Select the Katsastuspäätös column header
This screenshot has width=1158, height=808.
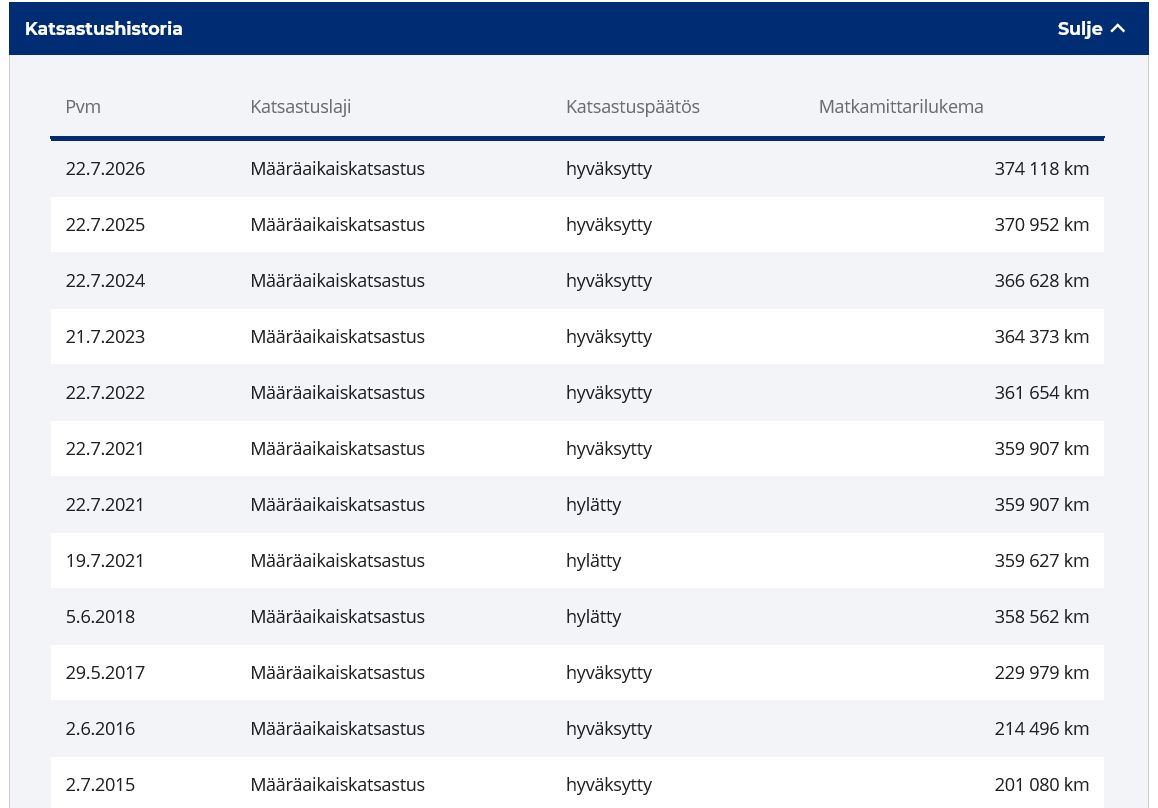[x=633, y=106]
